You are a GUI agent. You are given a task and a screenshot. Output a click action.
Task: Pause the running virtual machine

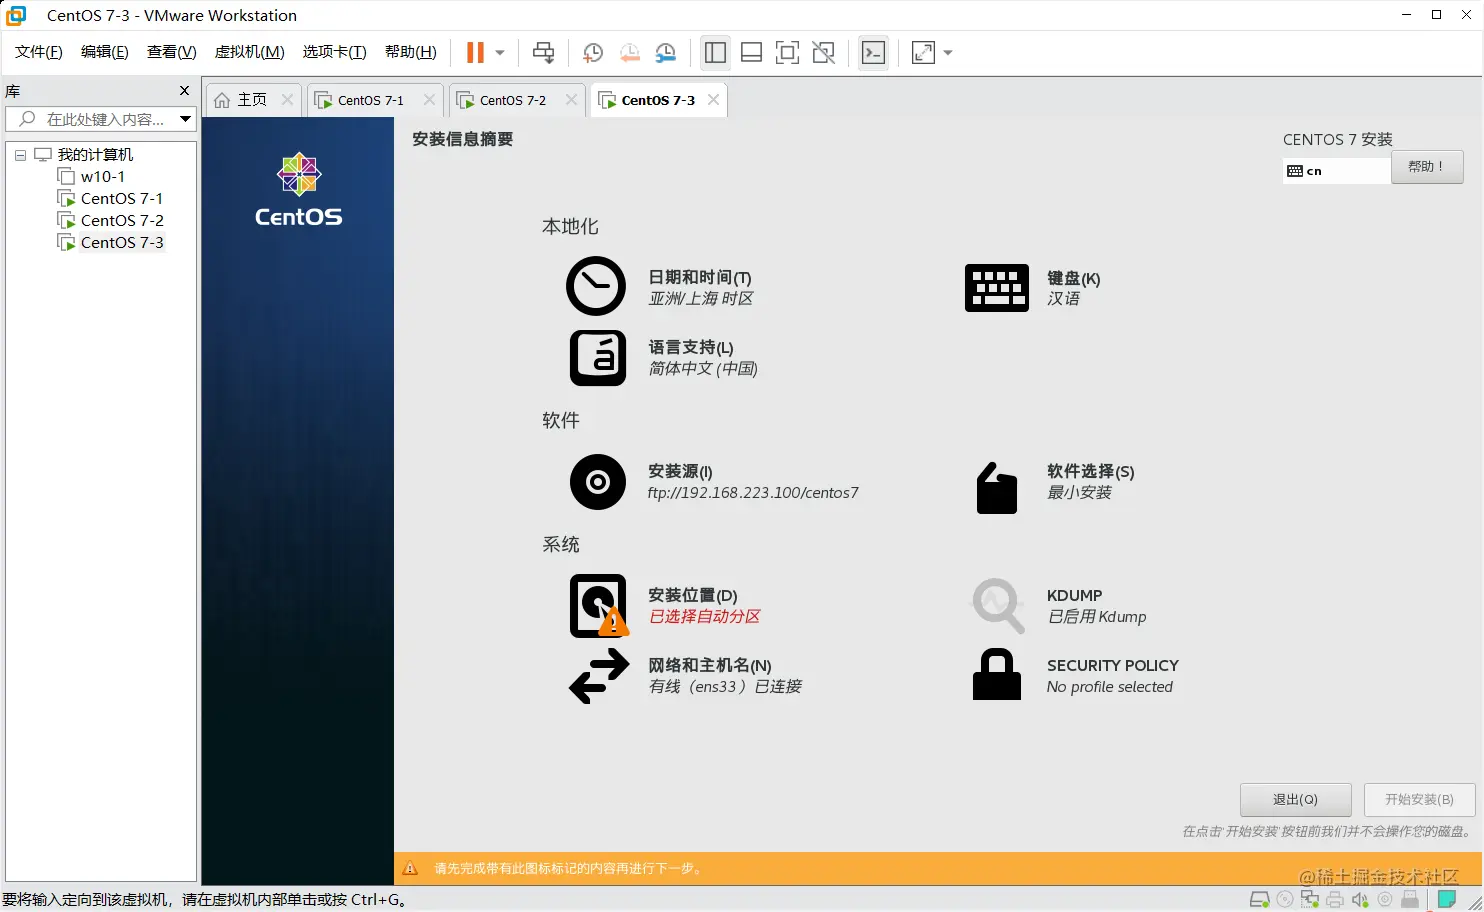click(x=475, y=53)
